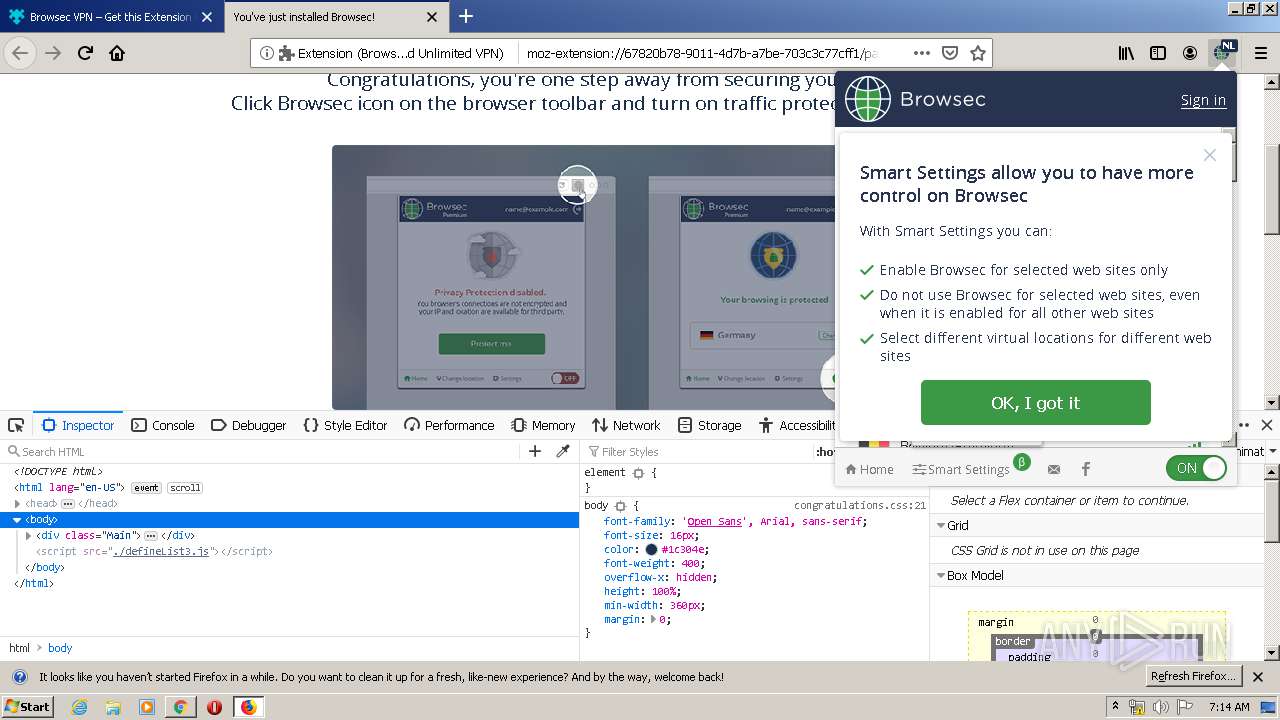Image resolution: width=1280 pixels, height=720 pixels.
Task: Collapse the body node
Action: (x=17, y=520)
